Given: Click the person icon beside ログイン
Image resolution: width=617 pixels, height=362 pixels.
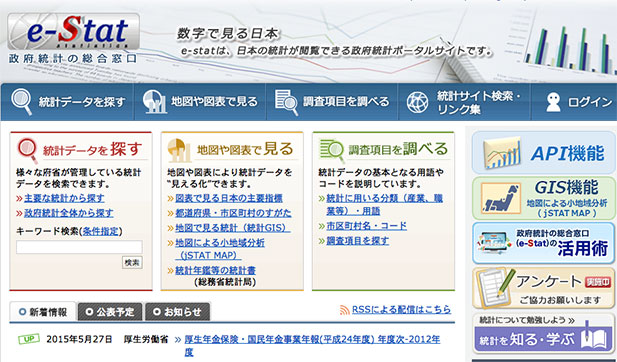Looking at the screenshot, I should [x=553, y=102].
